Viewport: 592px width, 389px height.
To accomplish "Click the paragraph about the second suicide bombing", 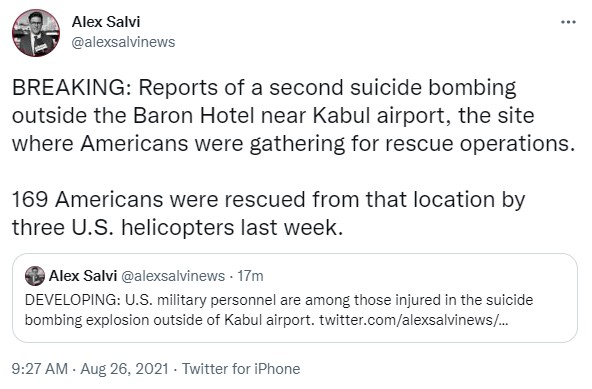I will point(294,116).
